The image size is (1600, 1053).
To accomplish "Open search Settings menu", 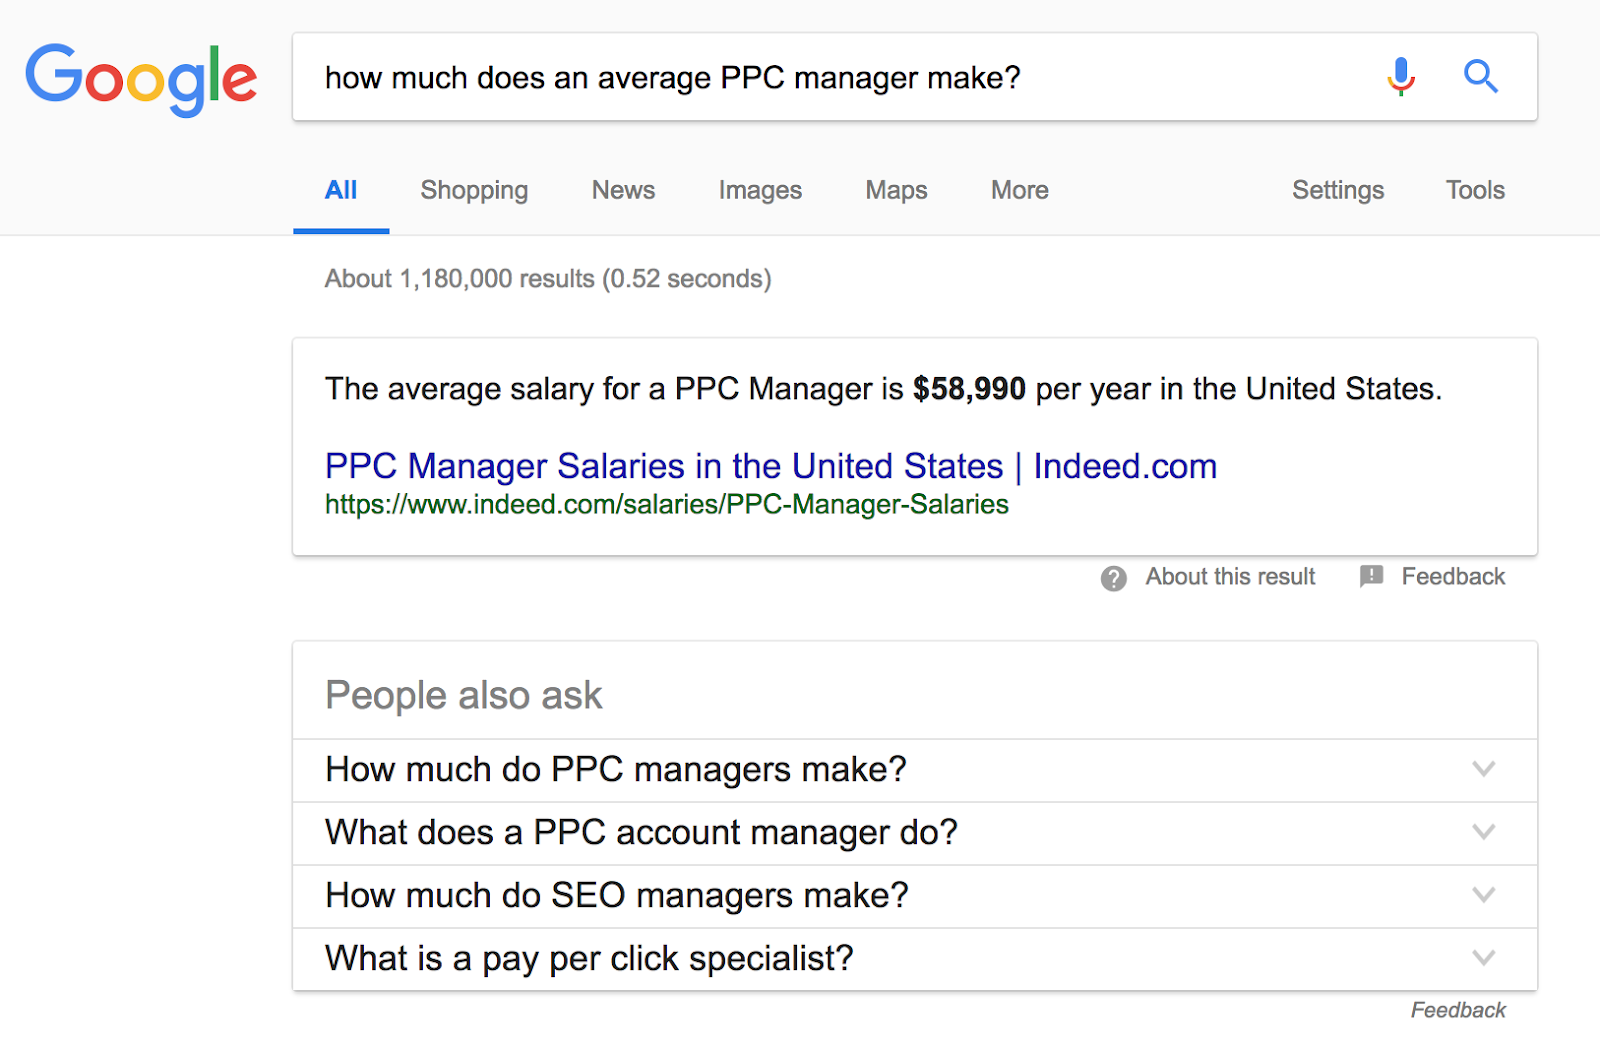I will pyautogui.click(x=1338, y=190).
